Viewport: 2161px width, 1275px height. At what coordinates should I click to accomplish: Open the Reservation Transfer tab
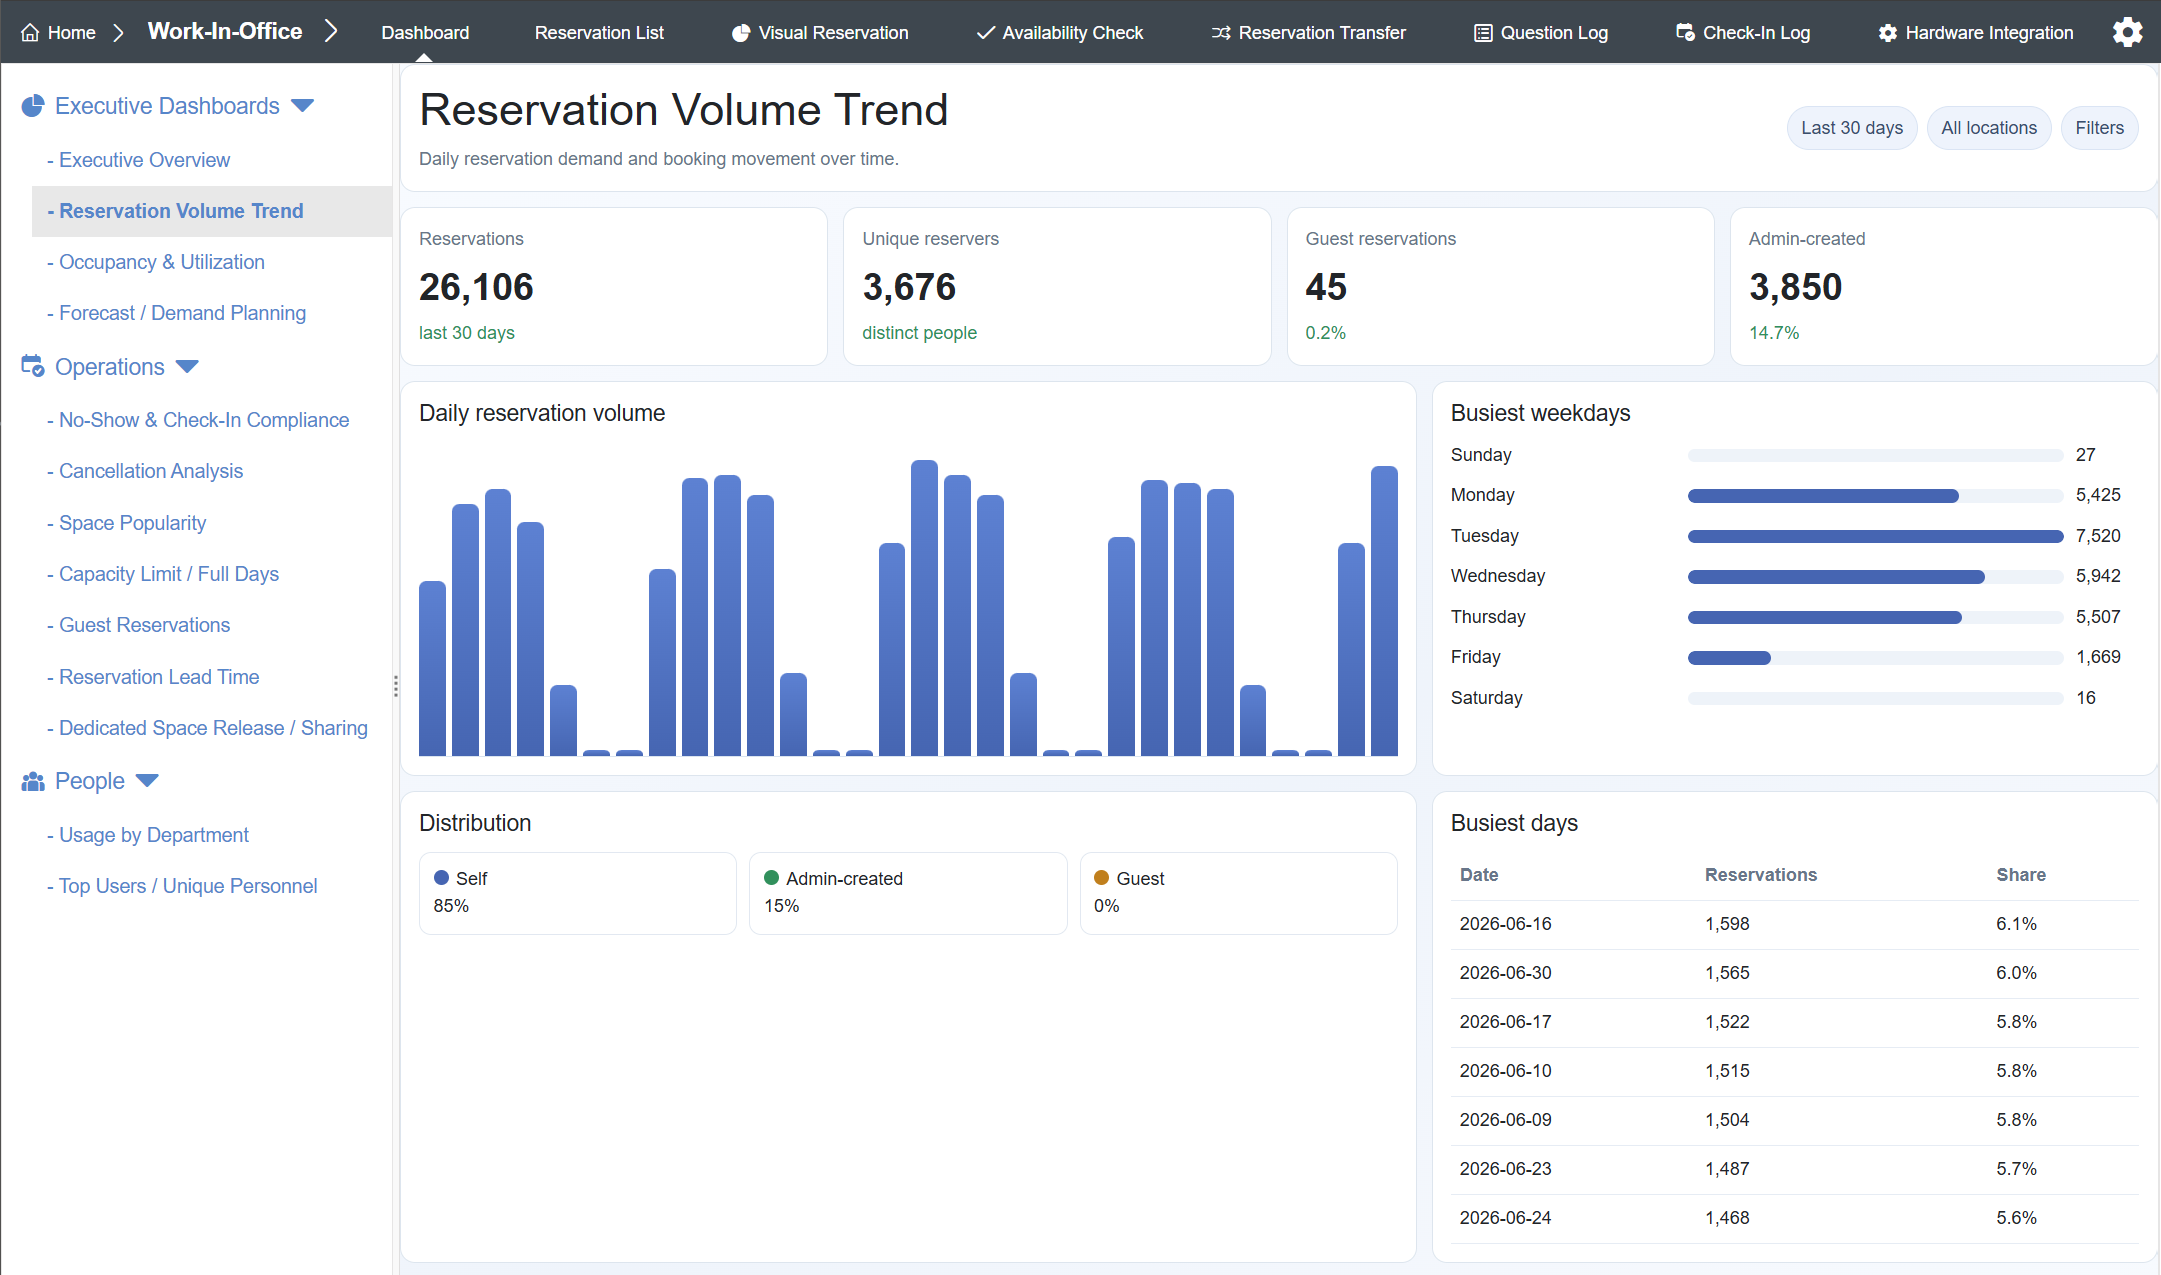(x=1308, y=33)
